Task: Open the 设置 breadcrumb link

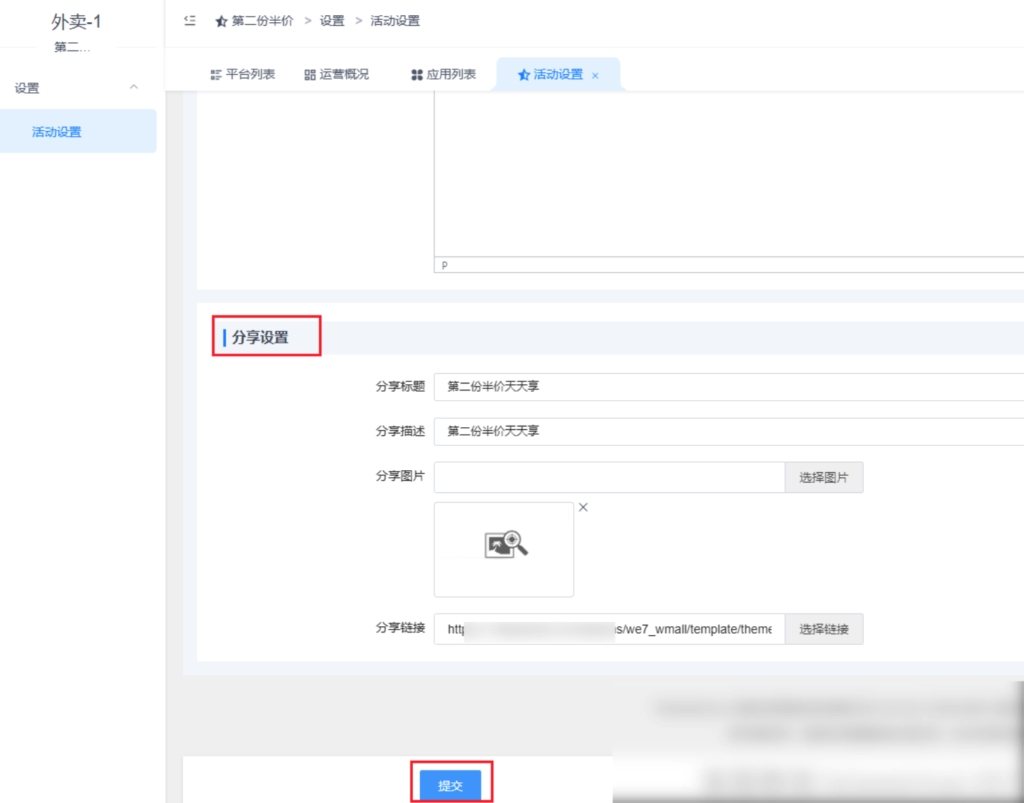Action: 331,20
